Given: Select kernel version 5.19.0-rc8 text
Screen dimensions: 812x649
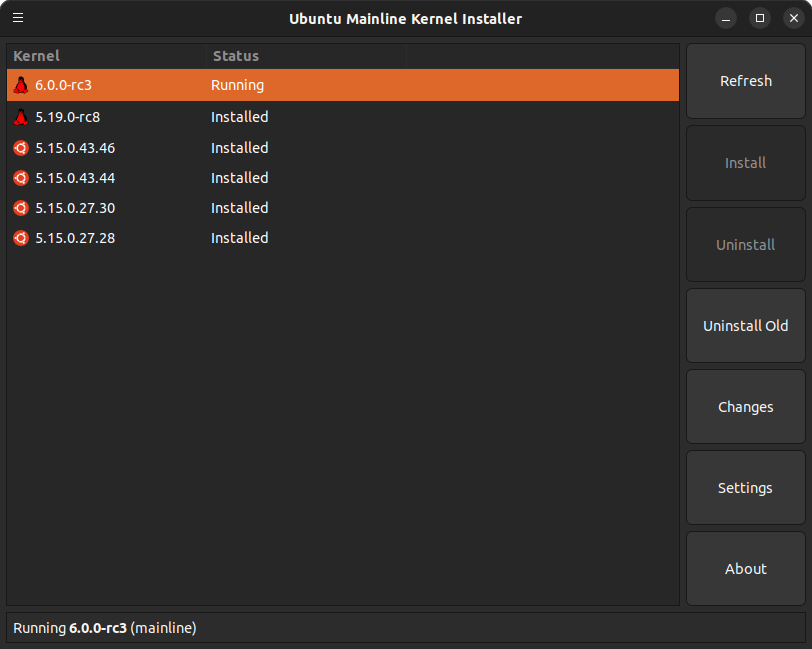Looking at the screenshot, I should coord(67,117).
